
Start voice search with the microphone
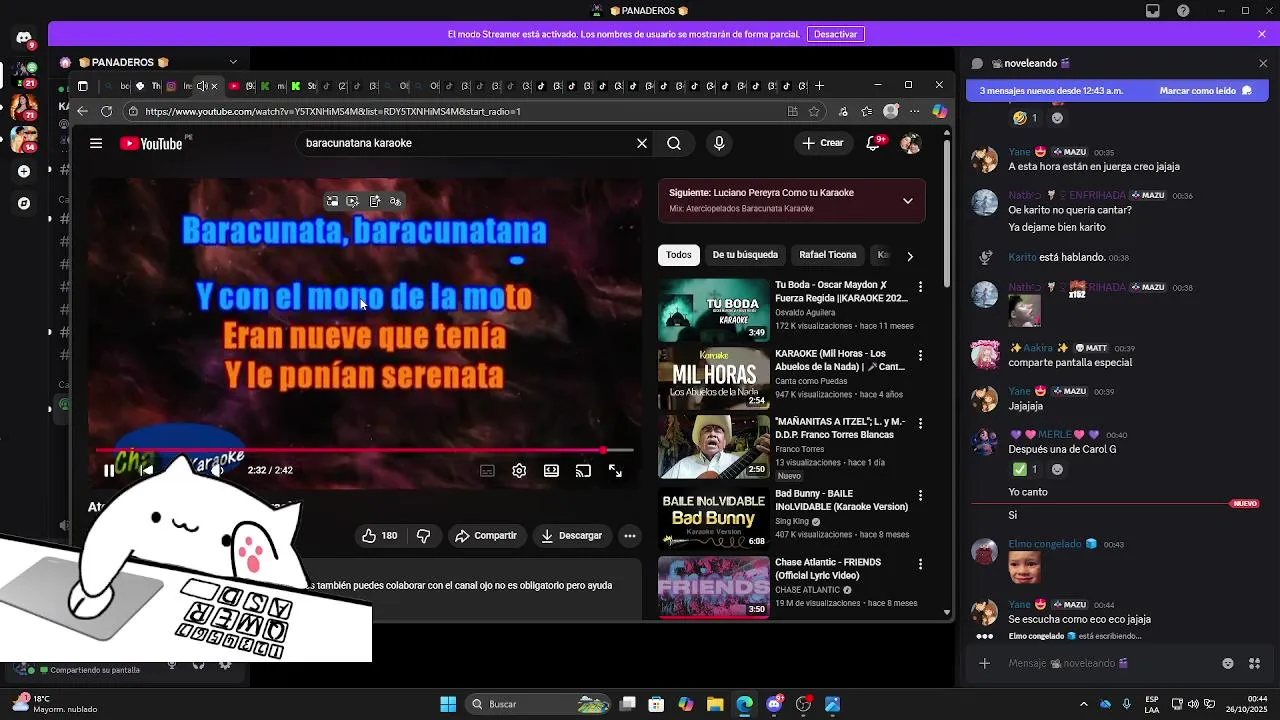point(718,143)
